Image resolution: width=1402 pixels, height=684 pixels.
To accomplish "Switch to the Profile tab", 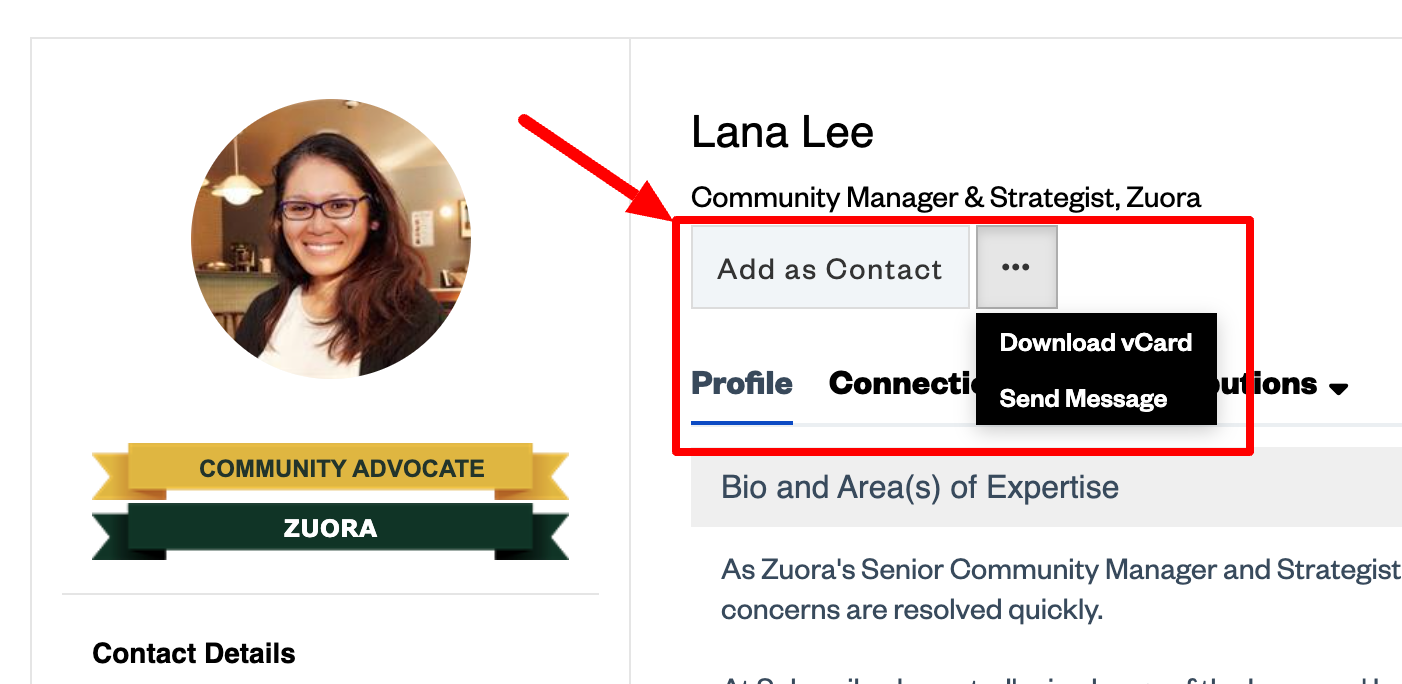I will (x=742, y=384).
